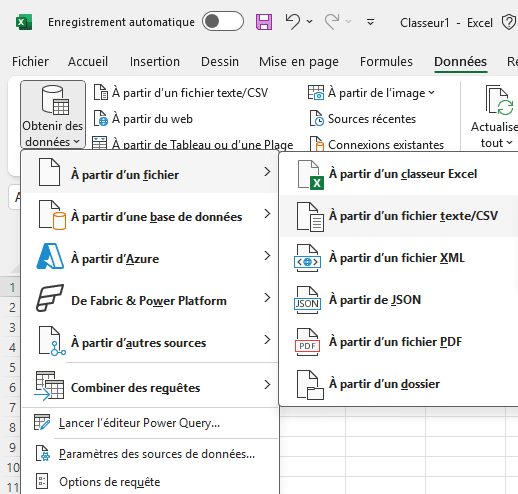This screenshot has height=494, width=518.
Task: Click the XML file icon
Action: click(x=307, y=258)
